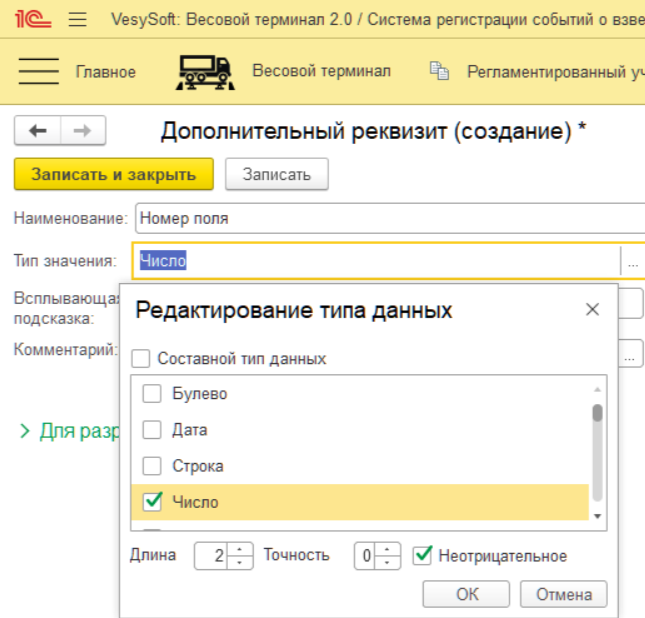Open the Главное section

tap(105, 71)
